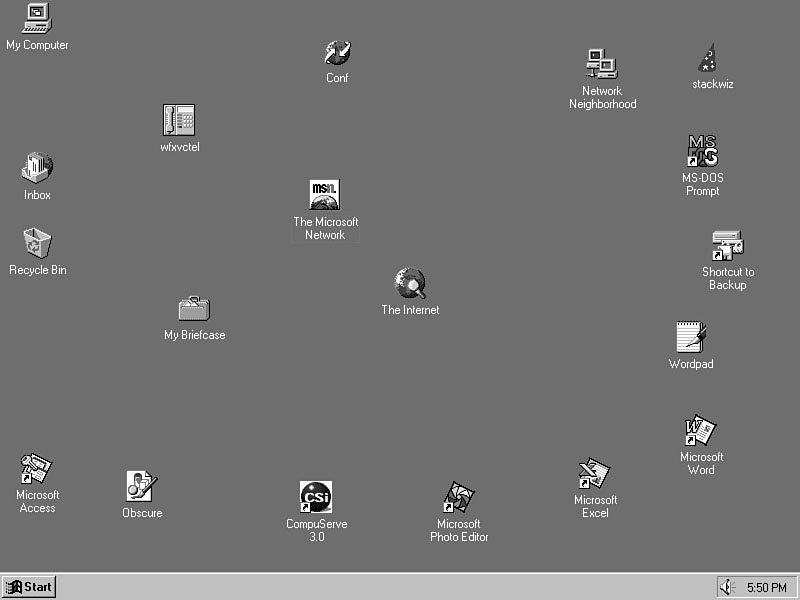Click the wfxvctel telephone icon
This screenshot has height=600, width=800.
pyautogui.click(x=179, y=120)
